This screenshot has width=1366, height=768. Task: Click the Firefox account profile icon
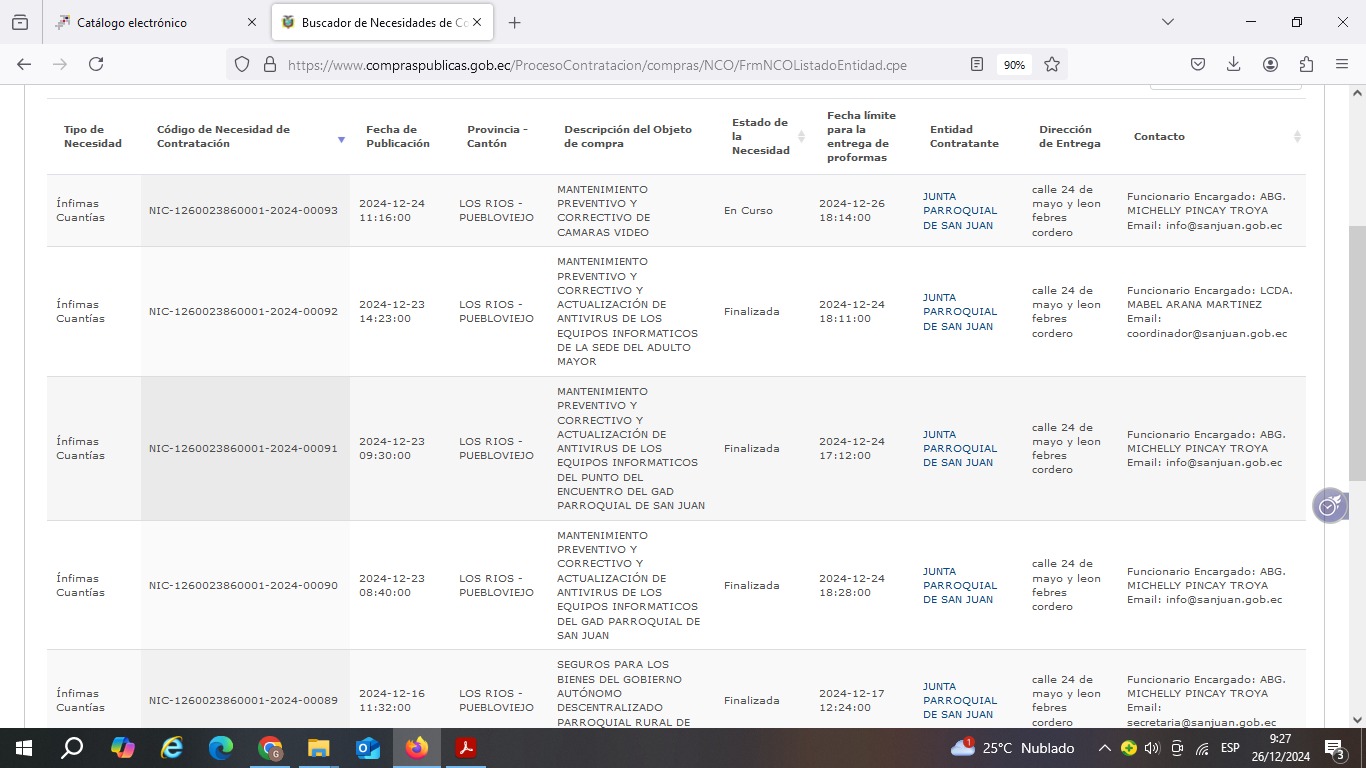click(x=1270, y=64)
